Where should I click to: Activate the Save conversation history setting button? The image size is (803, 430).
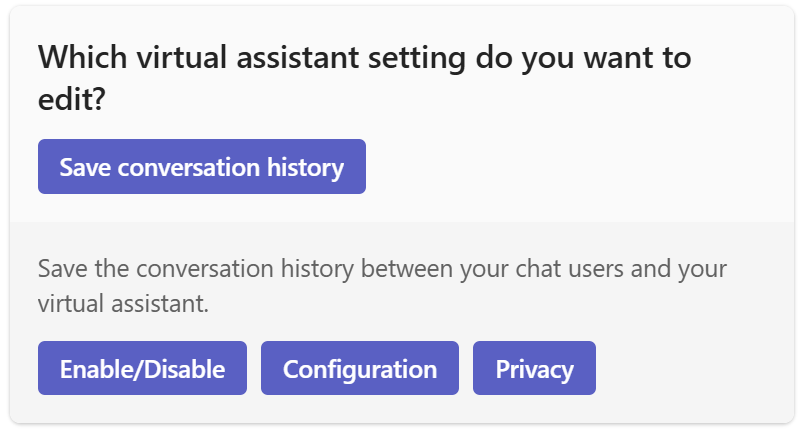tap(201, 166)
